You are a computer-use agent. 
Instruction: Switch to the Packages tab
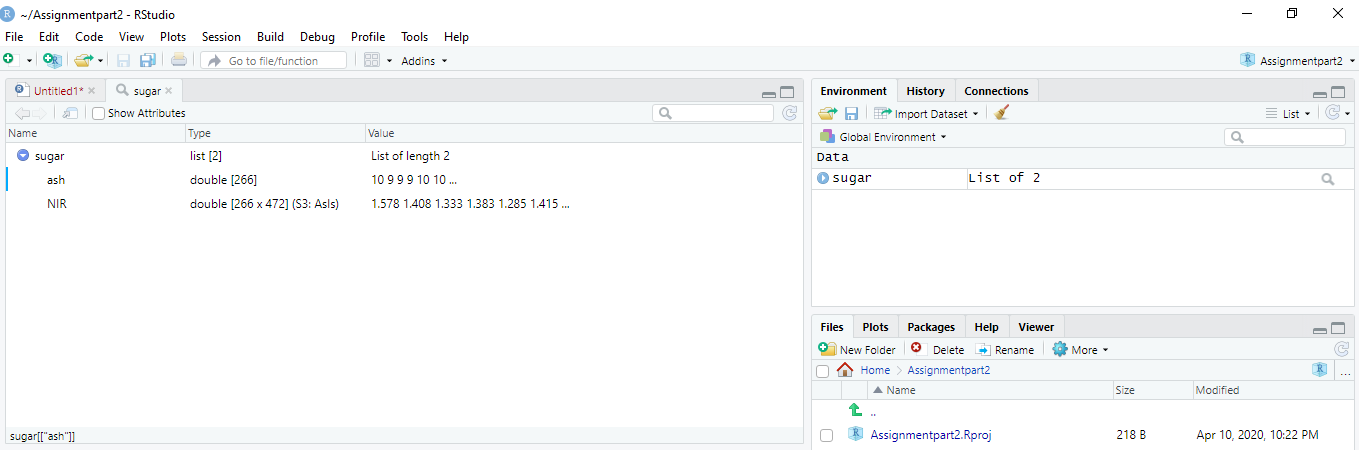click(931, 327)
